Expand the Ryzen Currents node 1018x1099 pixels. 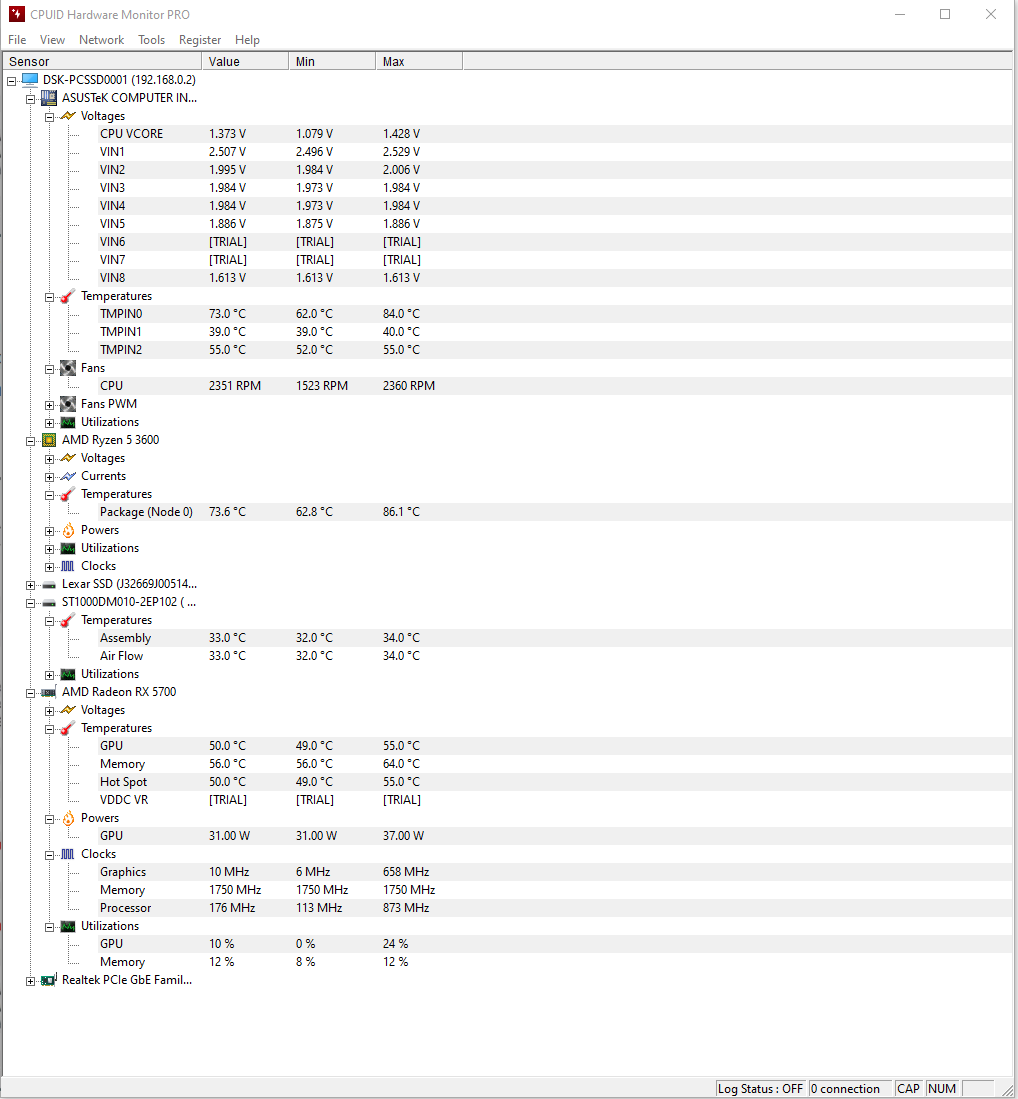(x=49, y=477)
